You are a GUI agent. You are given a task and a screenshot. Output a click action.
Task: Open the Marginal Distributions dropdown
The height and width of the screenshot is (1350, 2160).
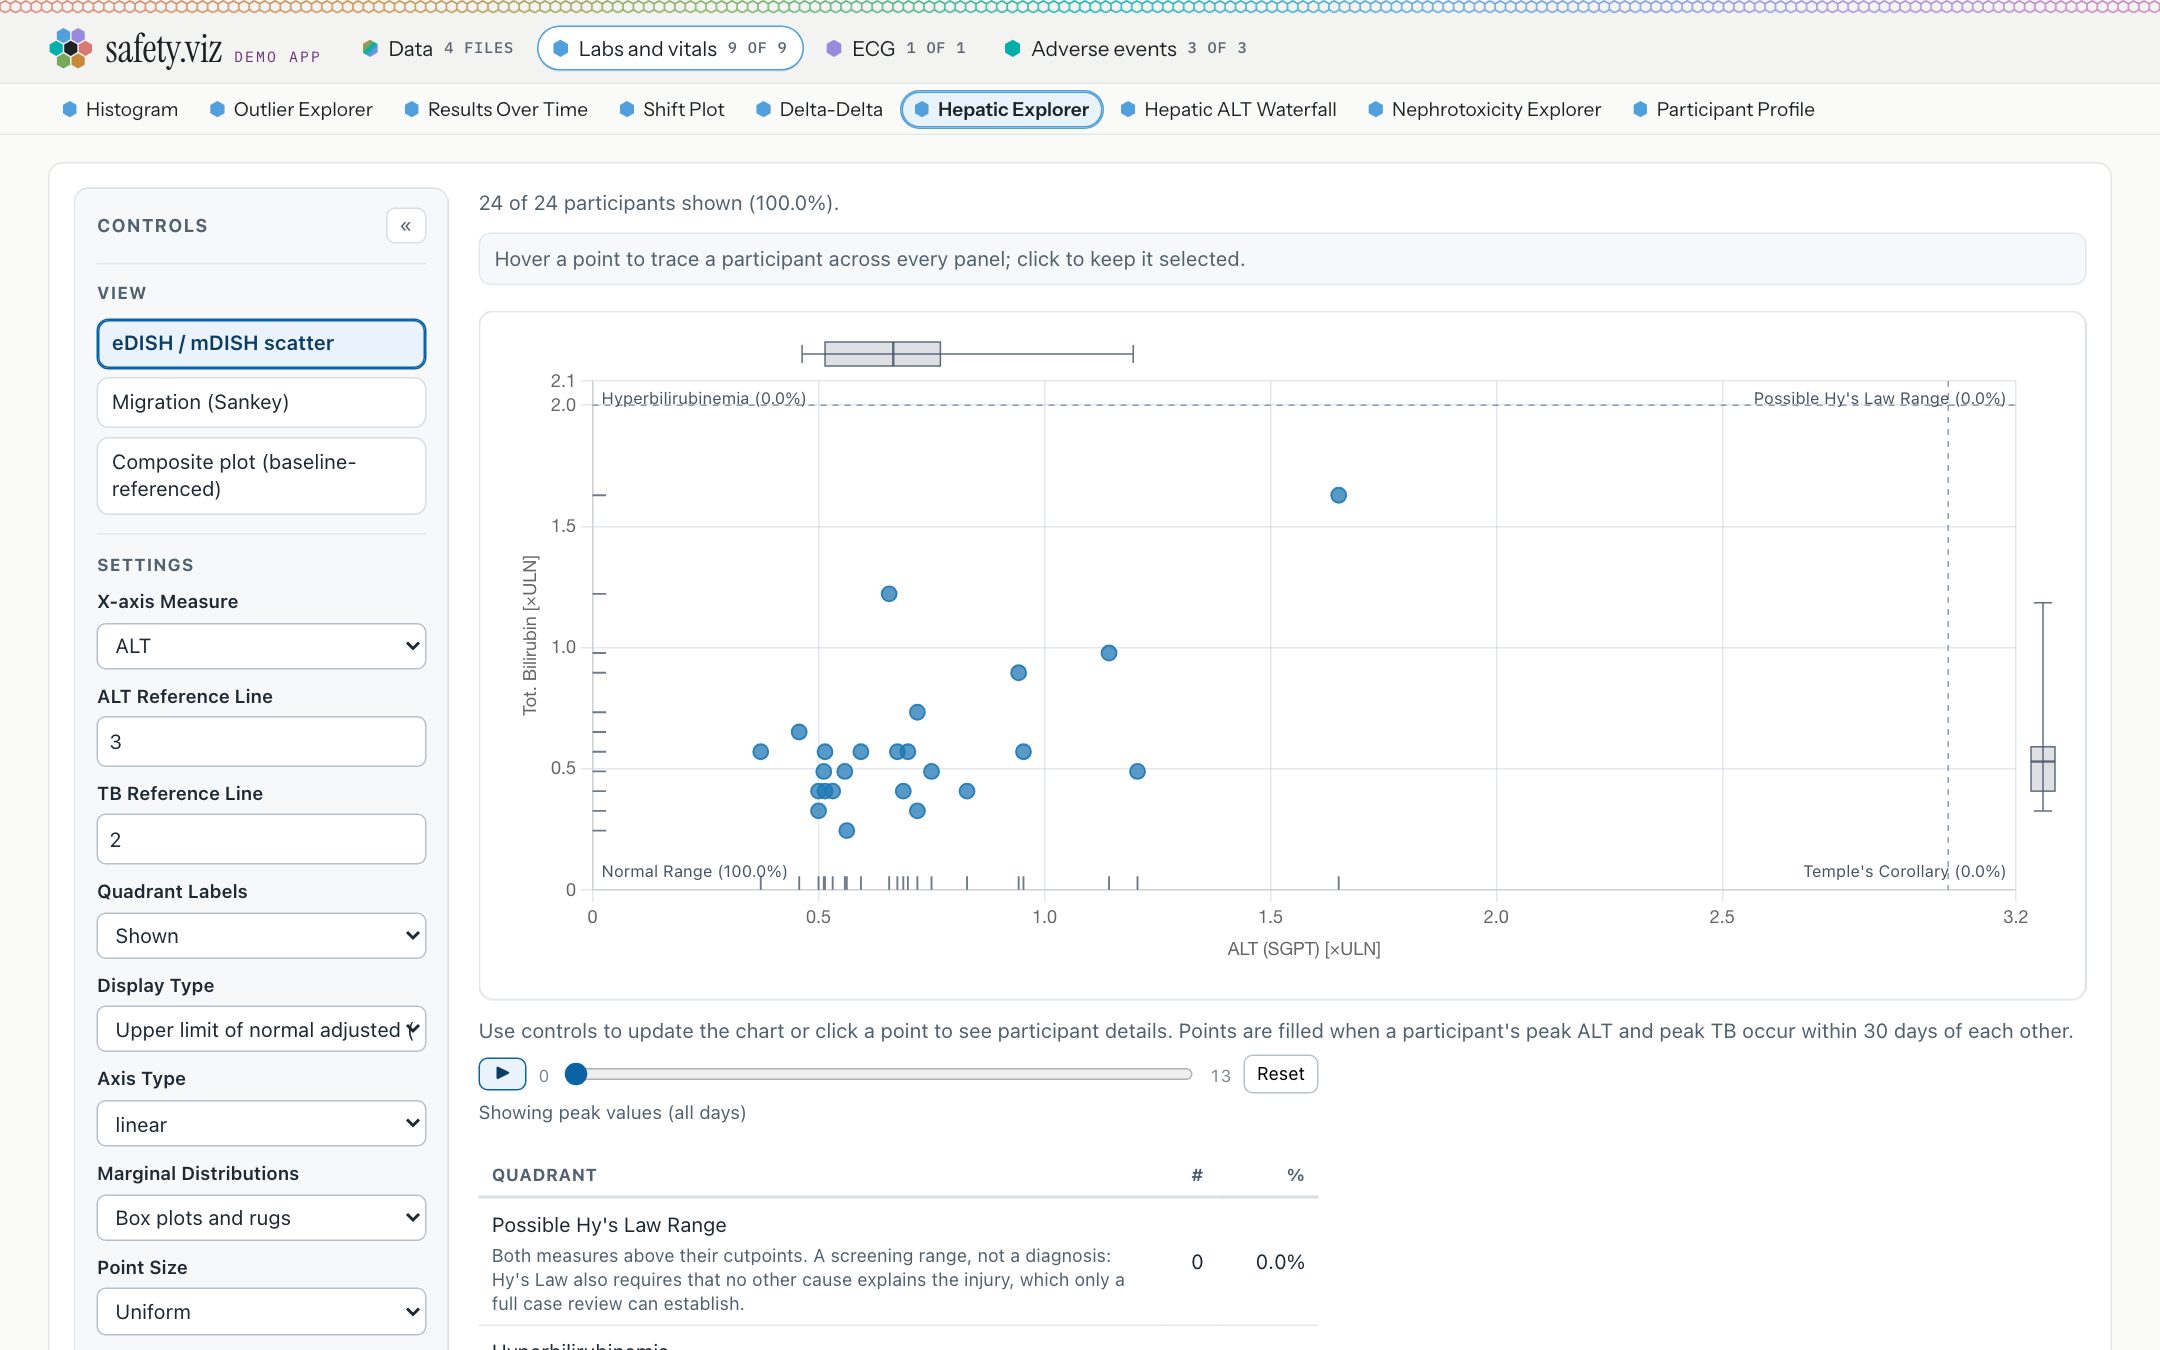261,1218
